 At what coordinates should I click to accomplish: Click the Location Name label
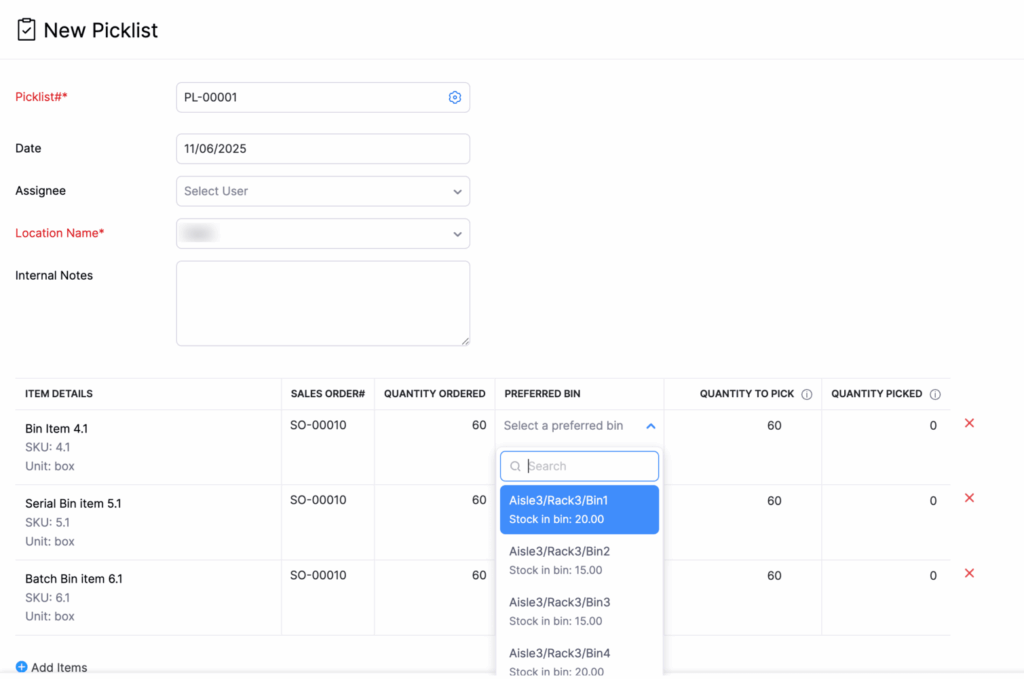pyautogui.click(x=59, y=233)
